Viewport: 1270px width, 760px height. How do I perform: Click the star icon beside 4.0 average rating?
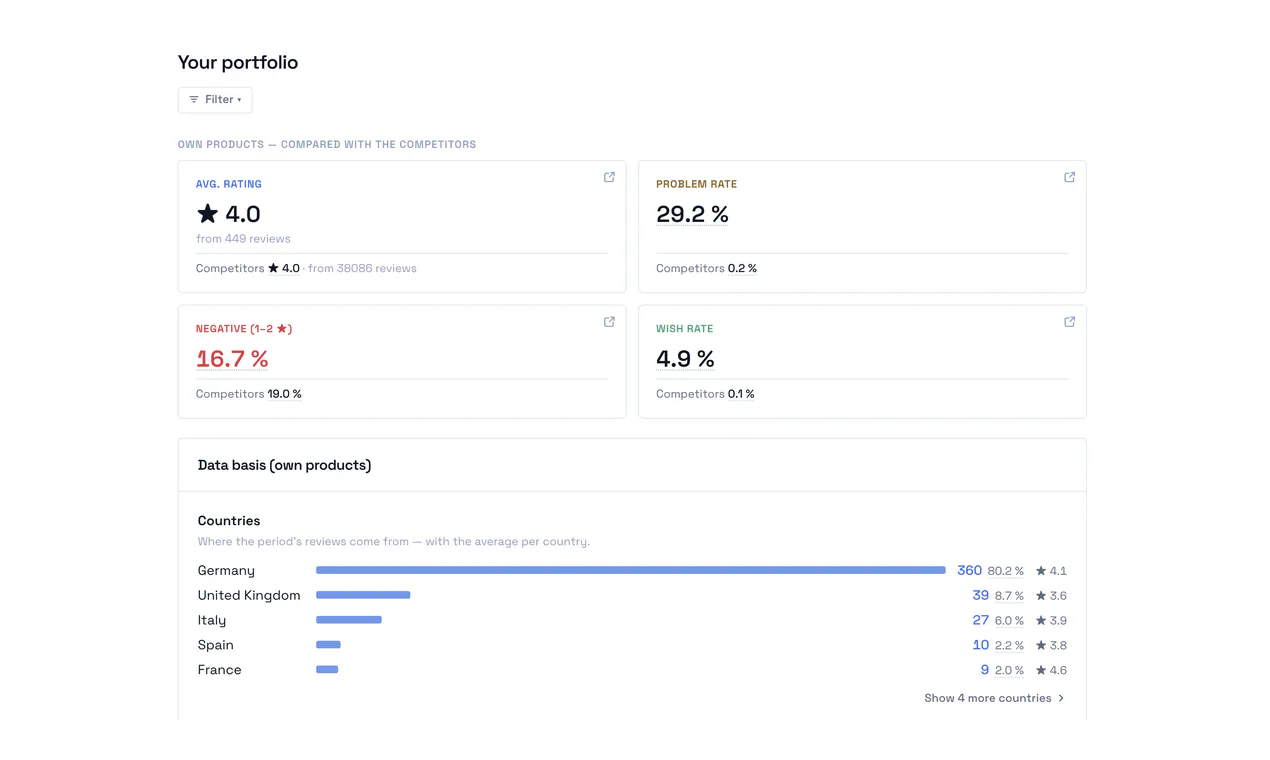tap(207, 213)
